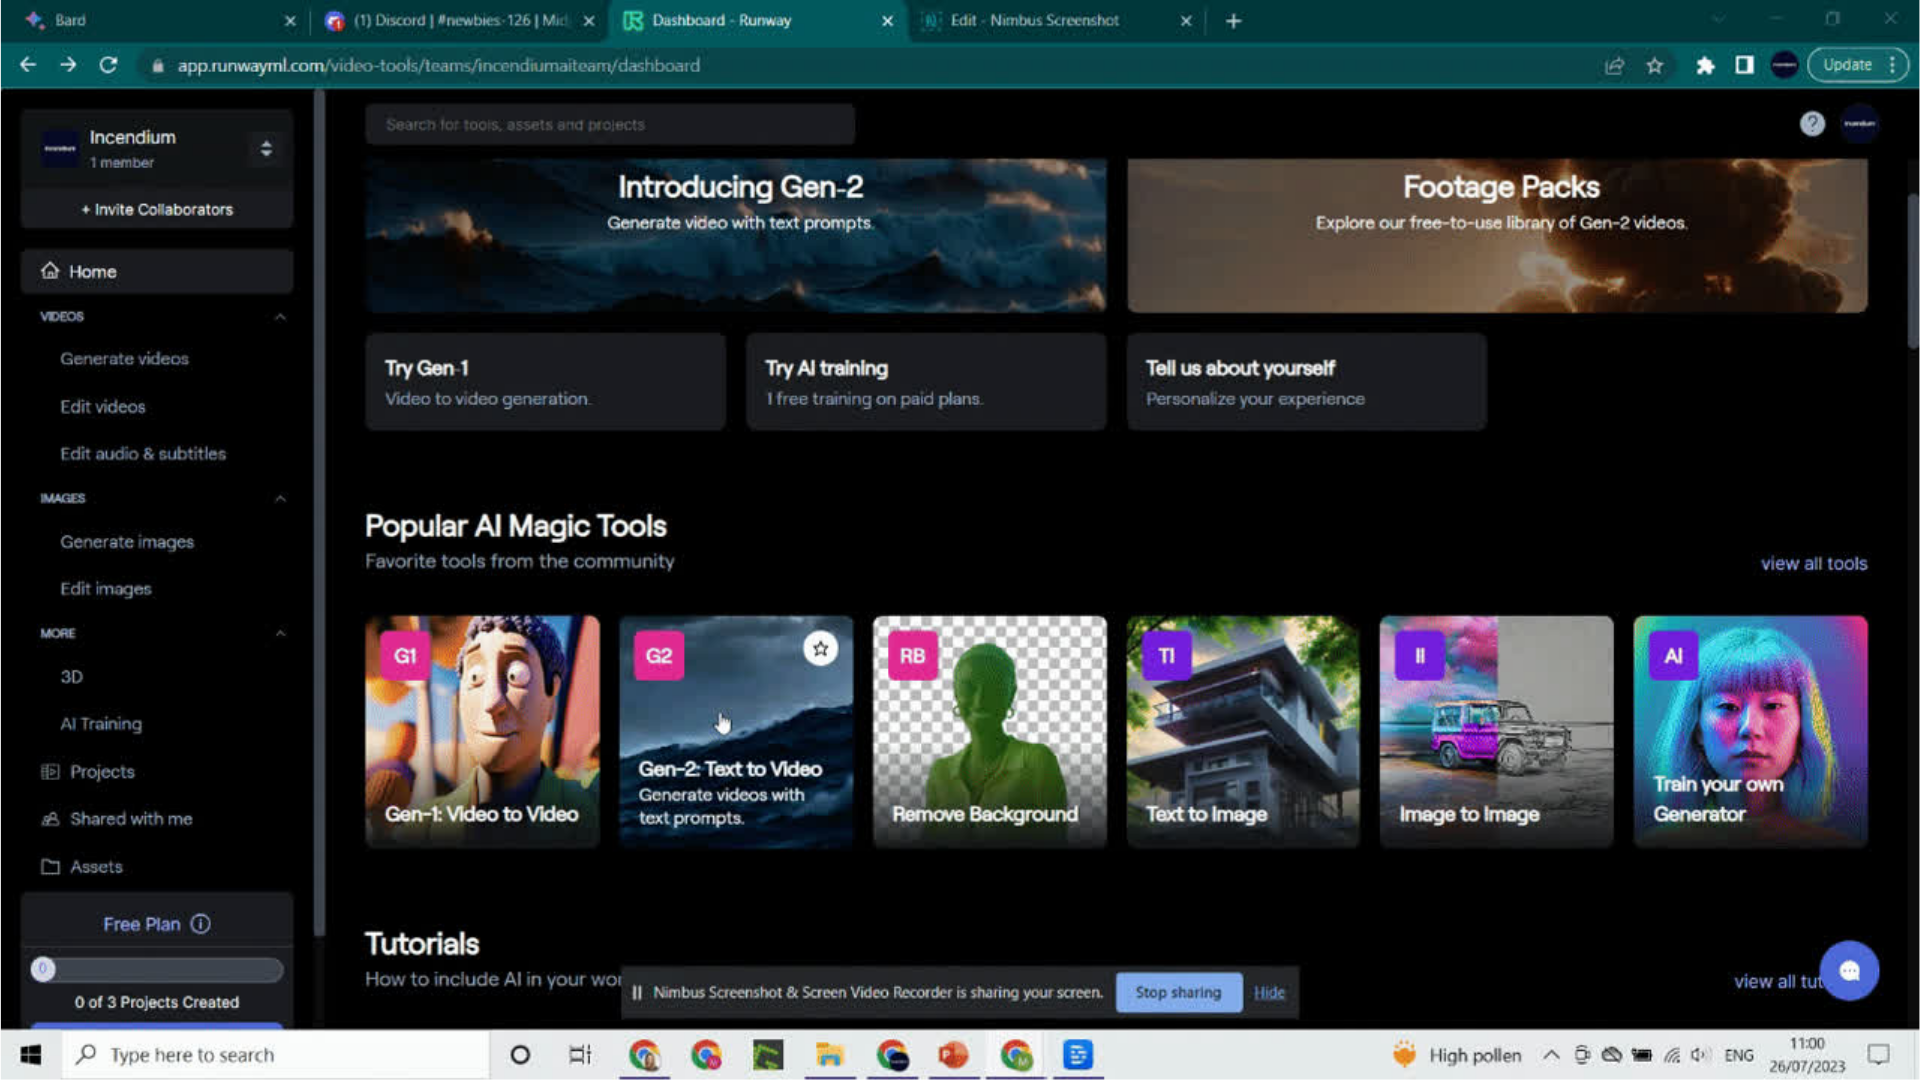The image size is (1920, 1080).
Task: Open the Free Plan link
Action: [x=141, y=924]
